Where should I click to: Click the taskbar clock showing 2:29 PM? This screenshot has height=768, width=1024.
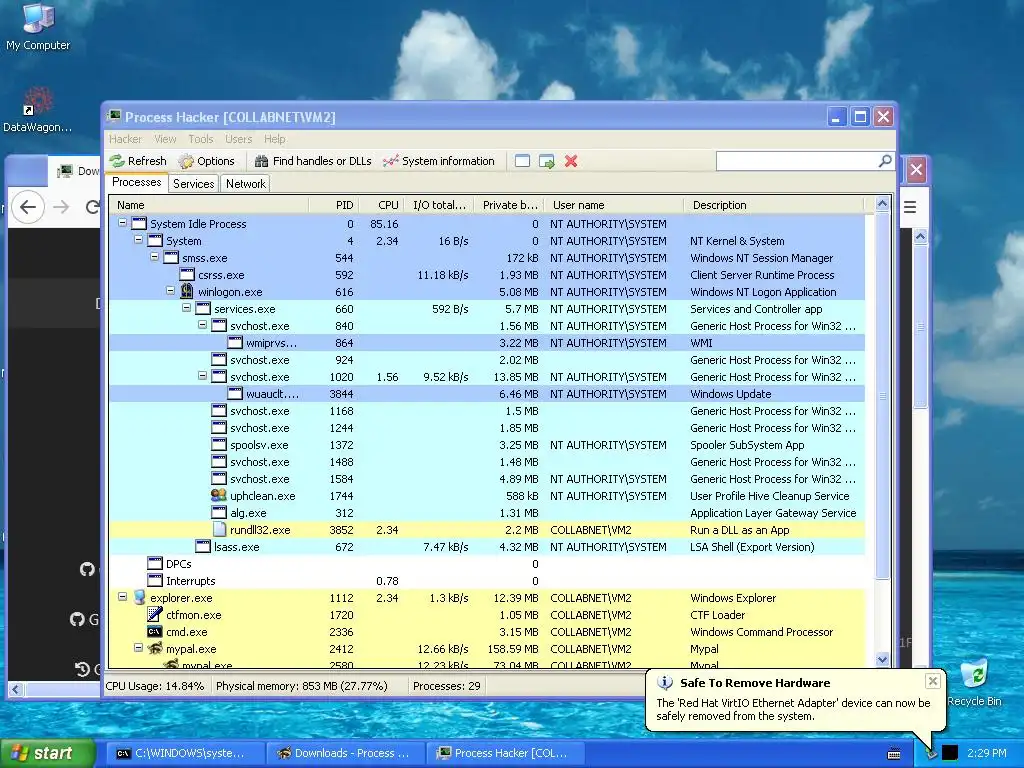tap(987, 753)
